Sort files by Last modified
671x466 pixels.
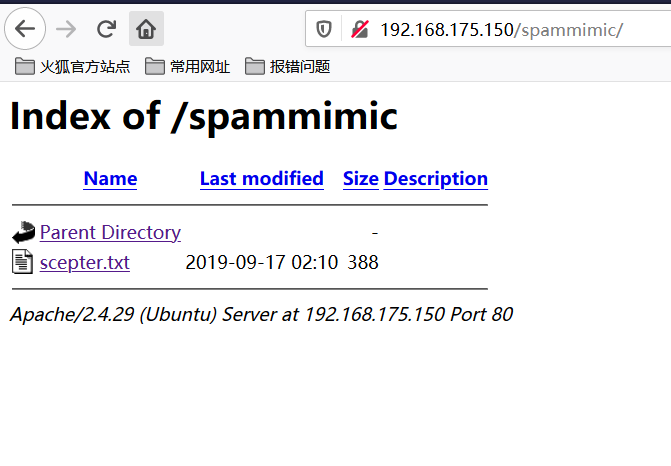point(261,179)
